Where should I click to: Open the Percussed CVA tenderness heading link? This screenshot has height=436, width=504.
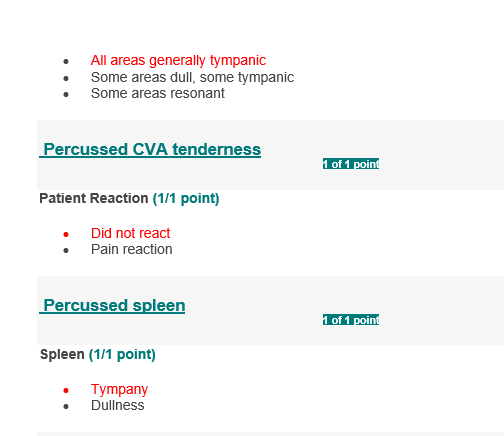(150, 149)
